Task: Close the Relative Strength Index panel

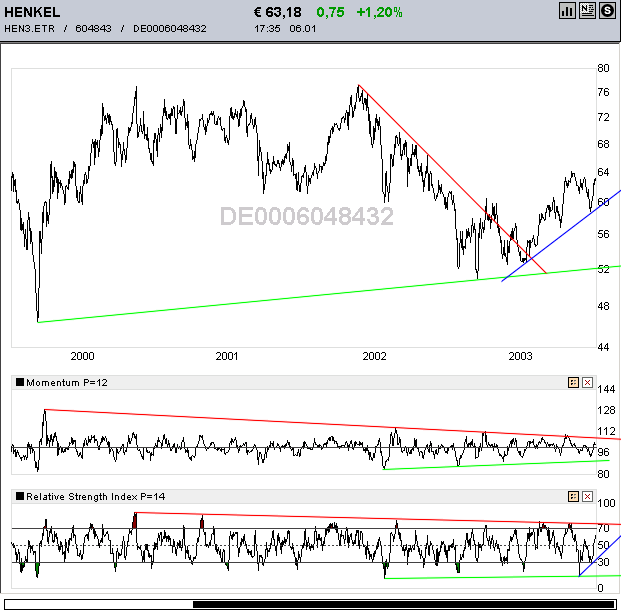Action: point(587,497)
